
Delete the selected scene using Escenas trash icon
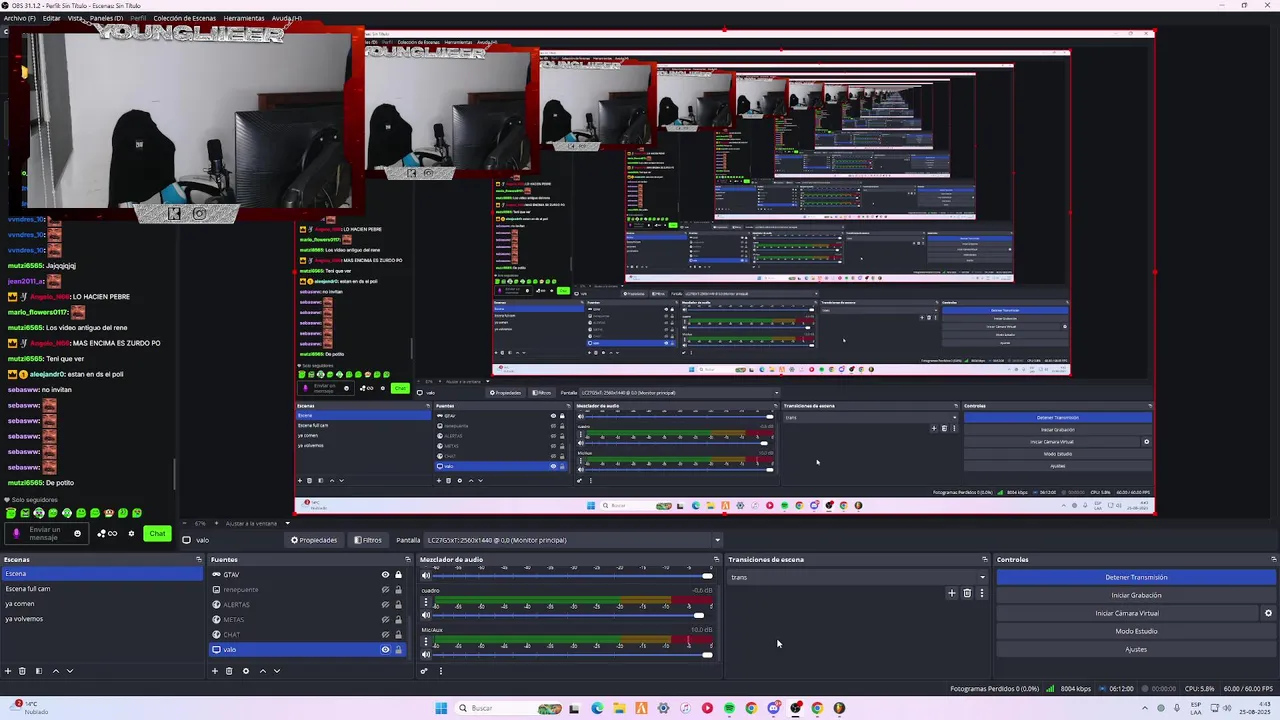(x=23, y=671)
